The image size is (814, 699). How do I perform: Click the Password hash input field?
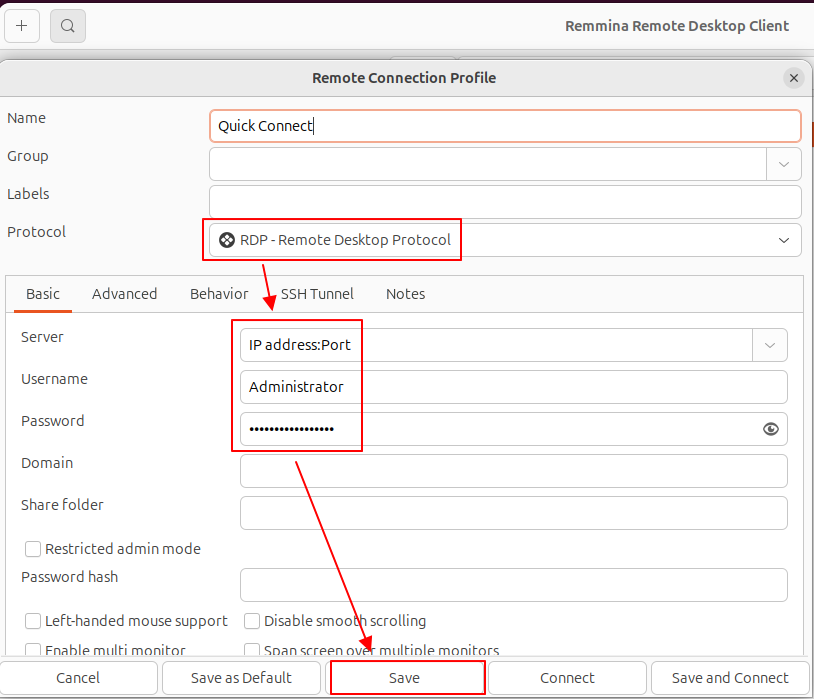pyautogui.click(x=513, y=585)
